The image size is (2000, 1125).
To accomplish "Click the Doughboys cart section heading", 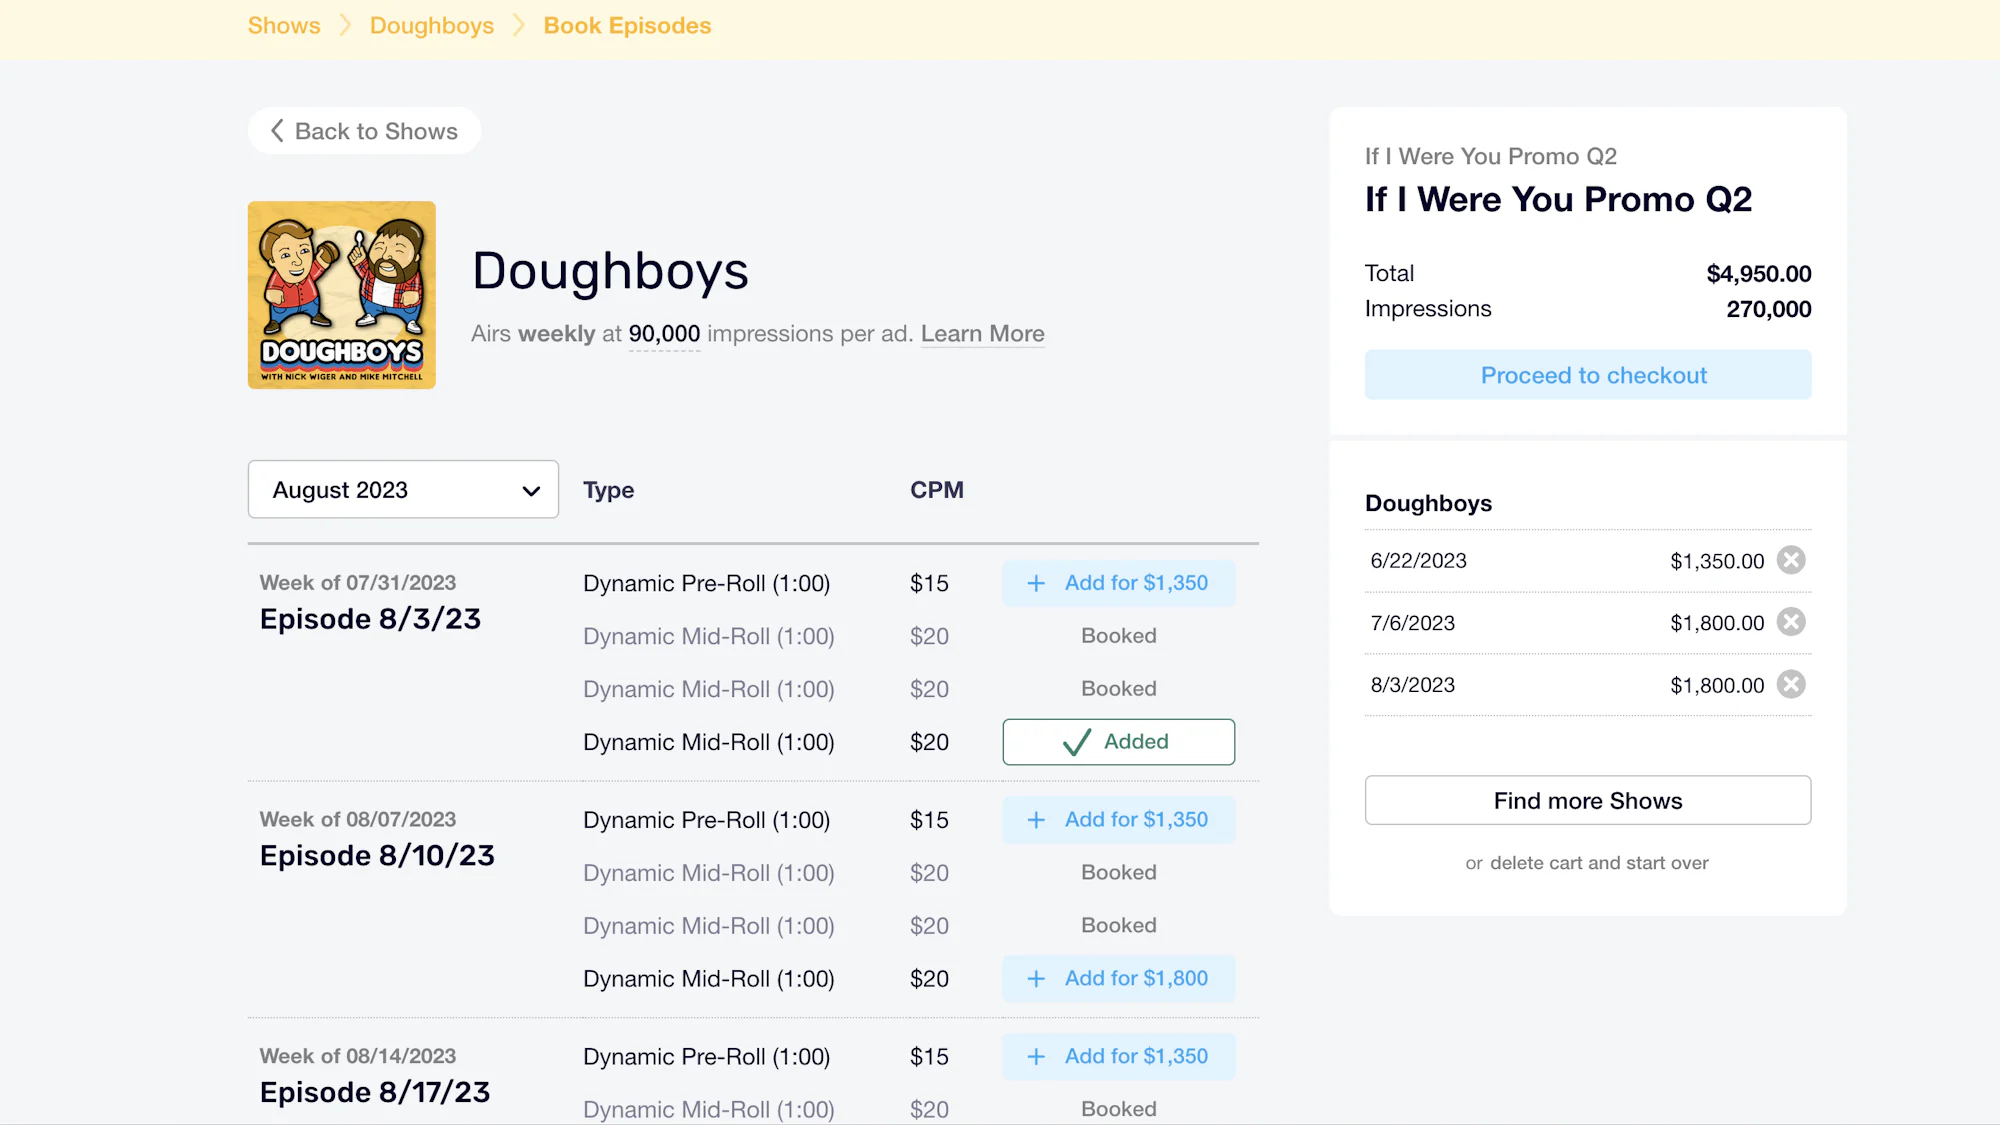I will (x=1428, y=503).
